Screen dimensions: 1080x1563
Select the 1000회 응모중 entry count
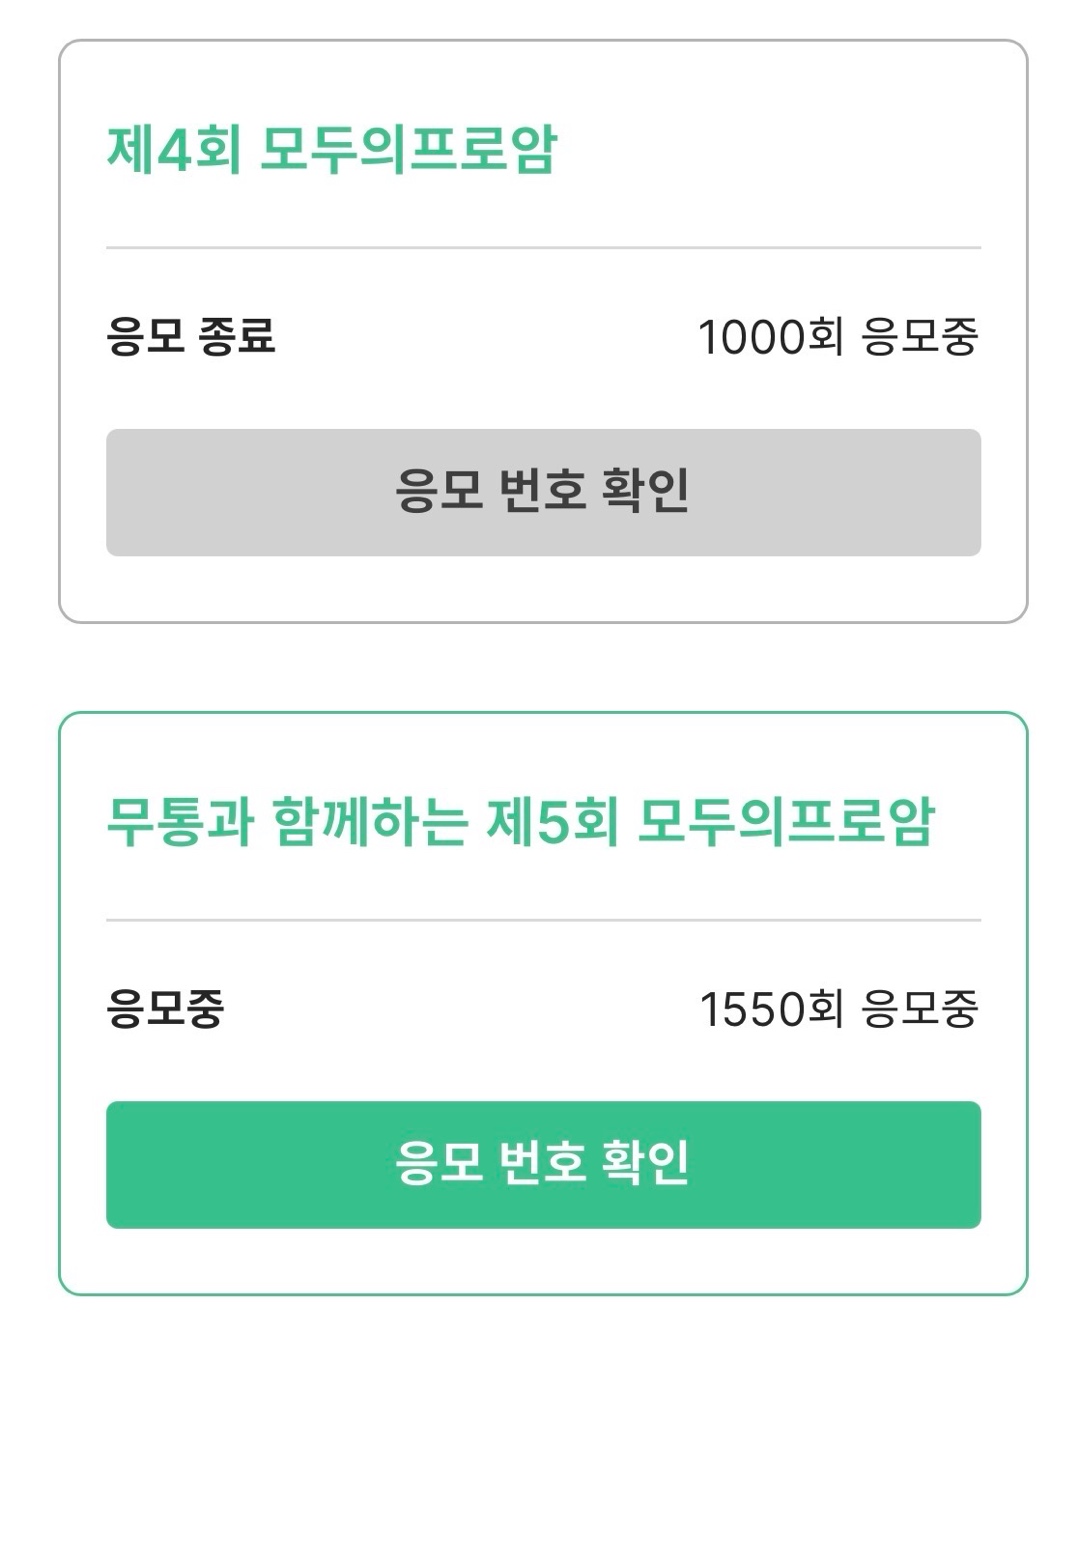coord(837,337)
